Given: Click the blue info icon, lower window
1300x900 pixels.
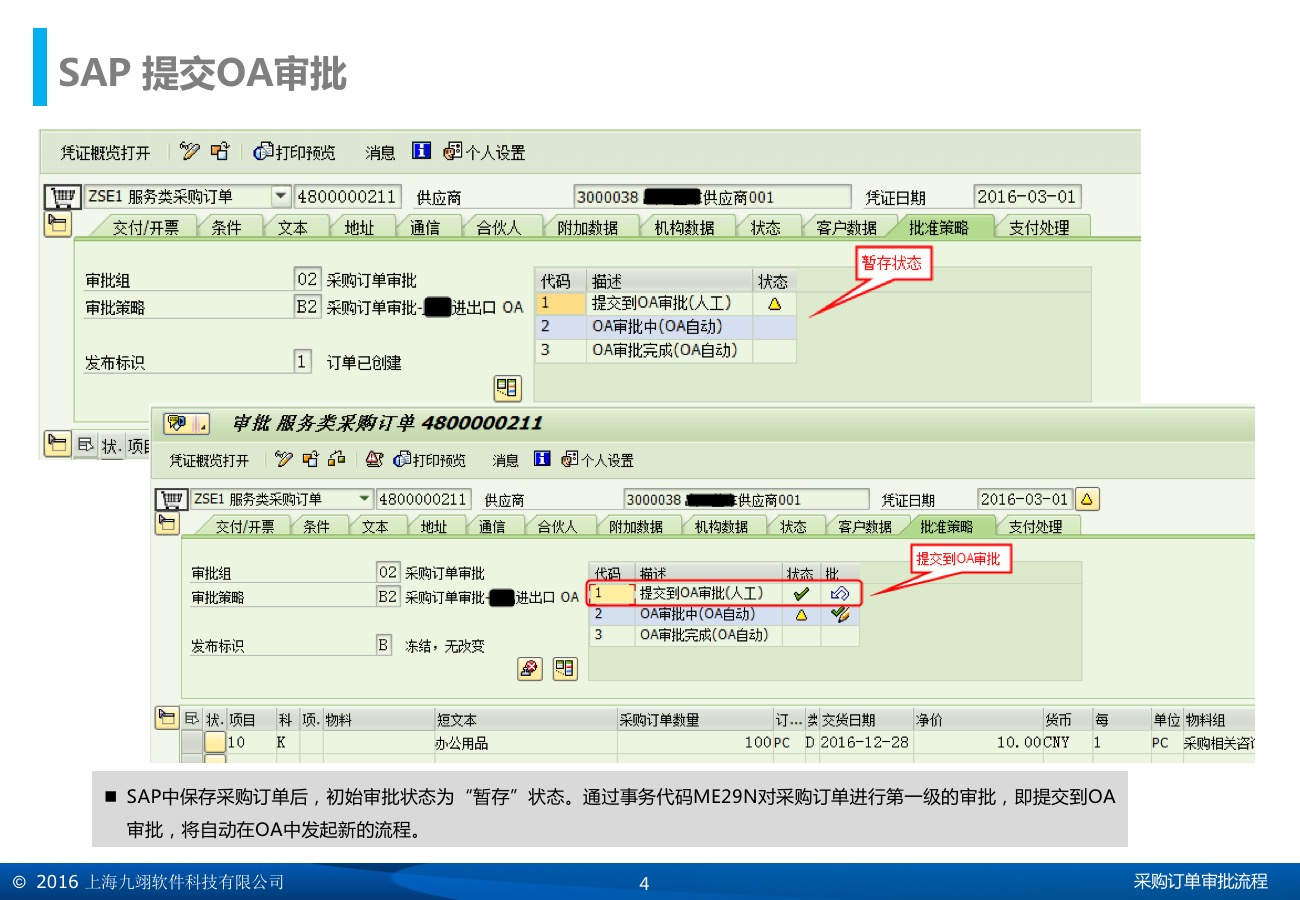Looking at the screenshot, I should coord(542,459).
